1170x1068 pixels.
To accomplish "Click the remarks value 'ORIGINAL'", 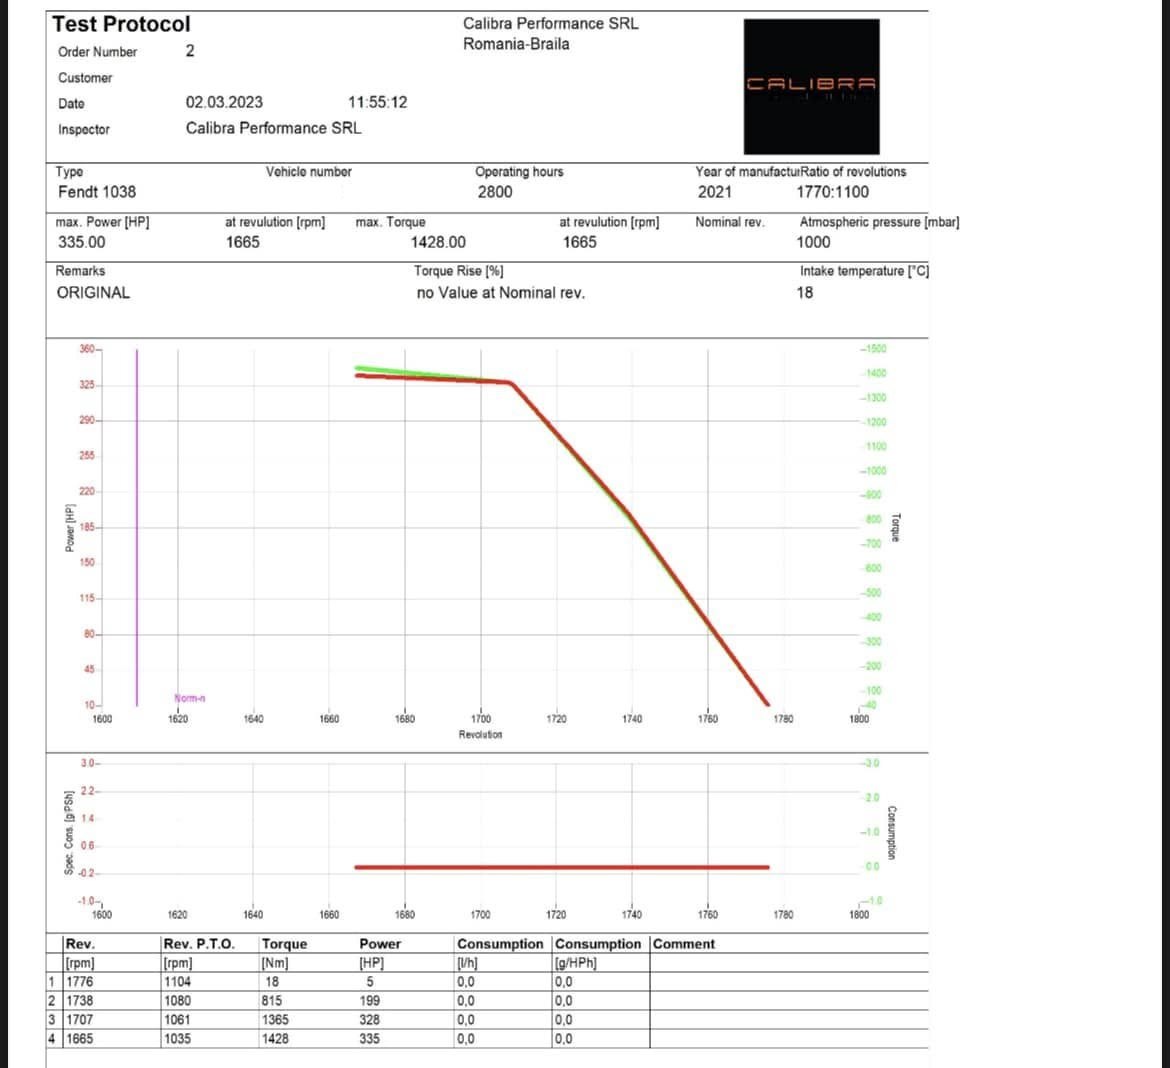I will pos(93,293).
